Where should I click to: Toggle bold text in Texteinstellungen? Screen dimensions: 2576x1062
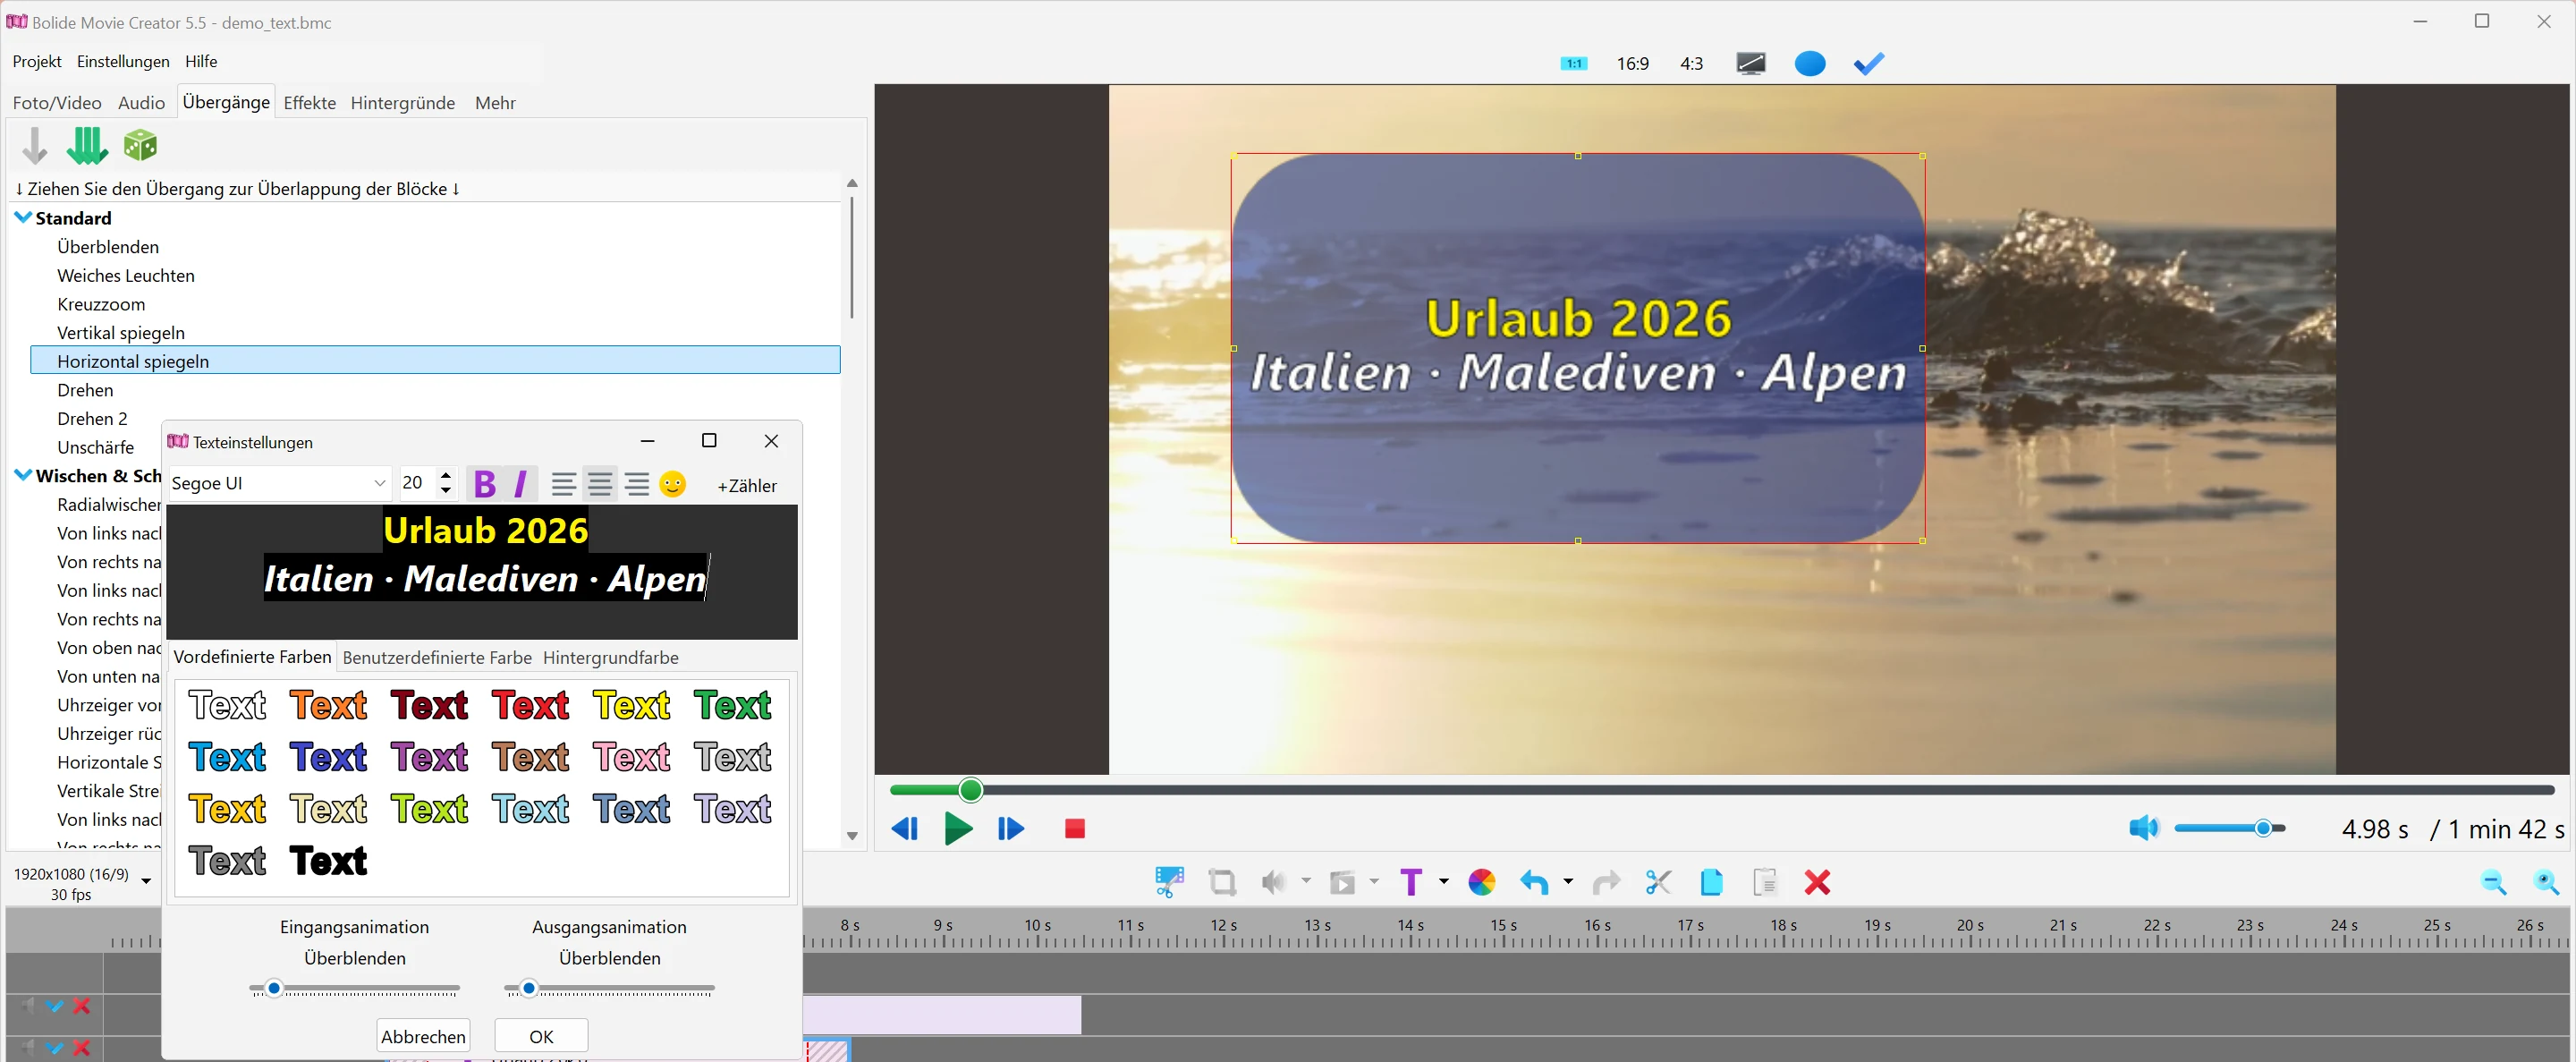point(485,485)
